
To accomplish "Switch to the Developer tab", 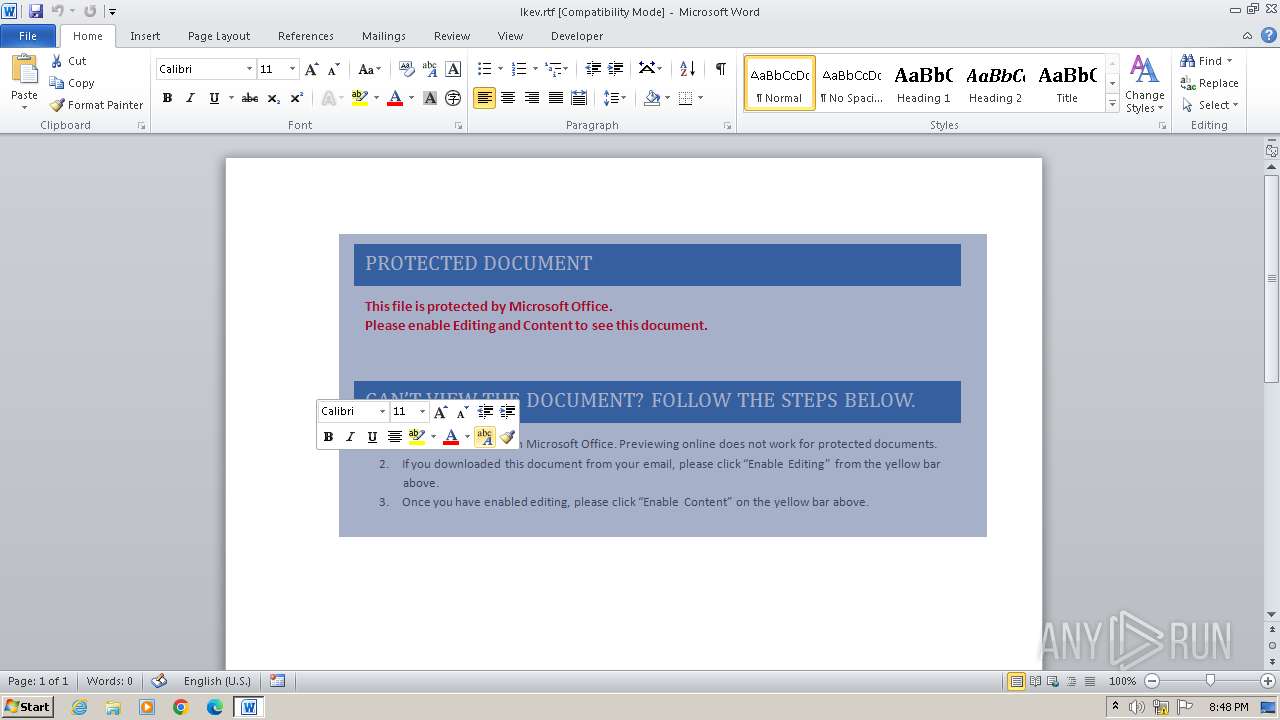I will tap(577, 36).
